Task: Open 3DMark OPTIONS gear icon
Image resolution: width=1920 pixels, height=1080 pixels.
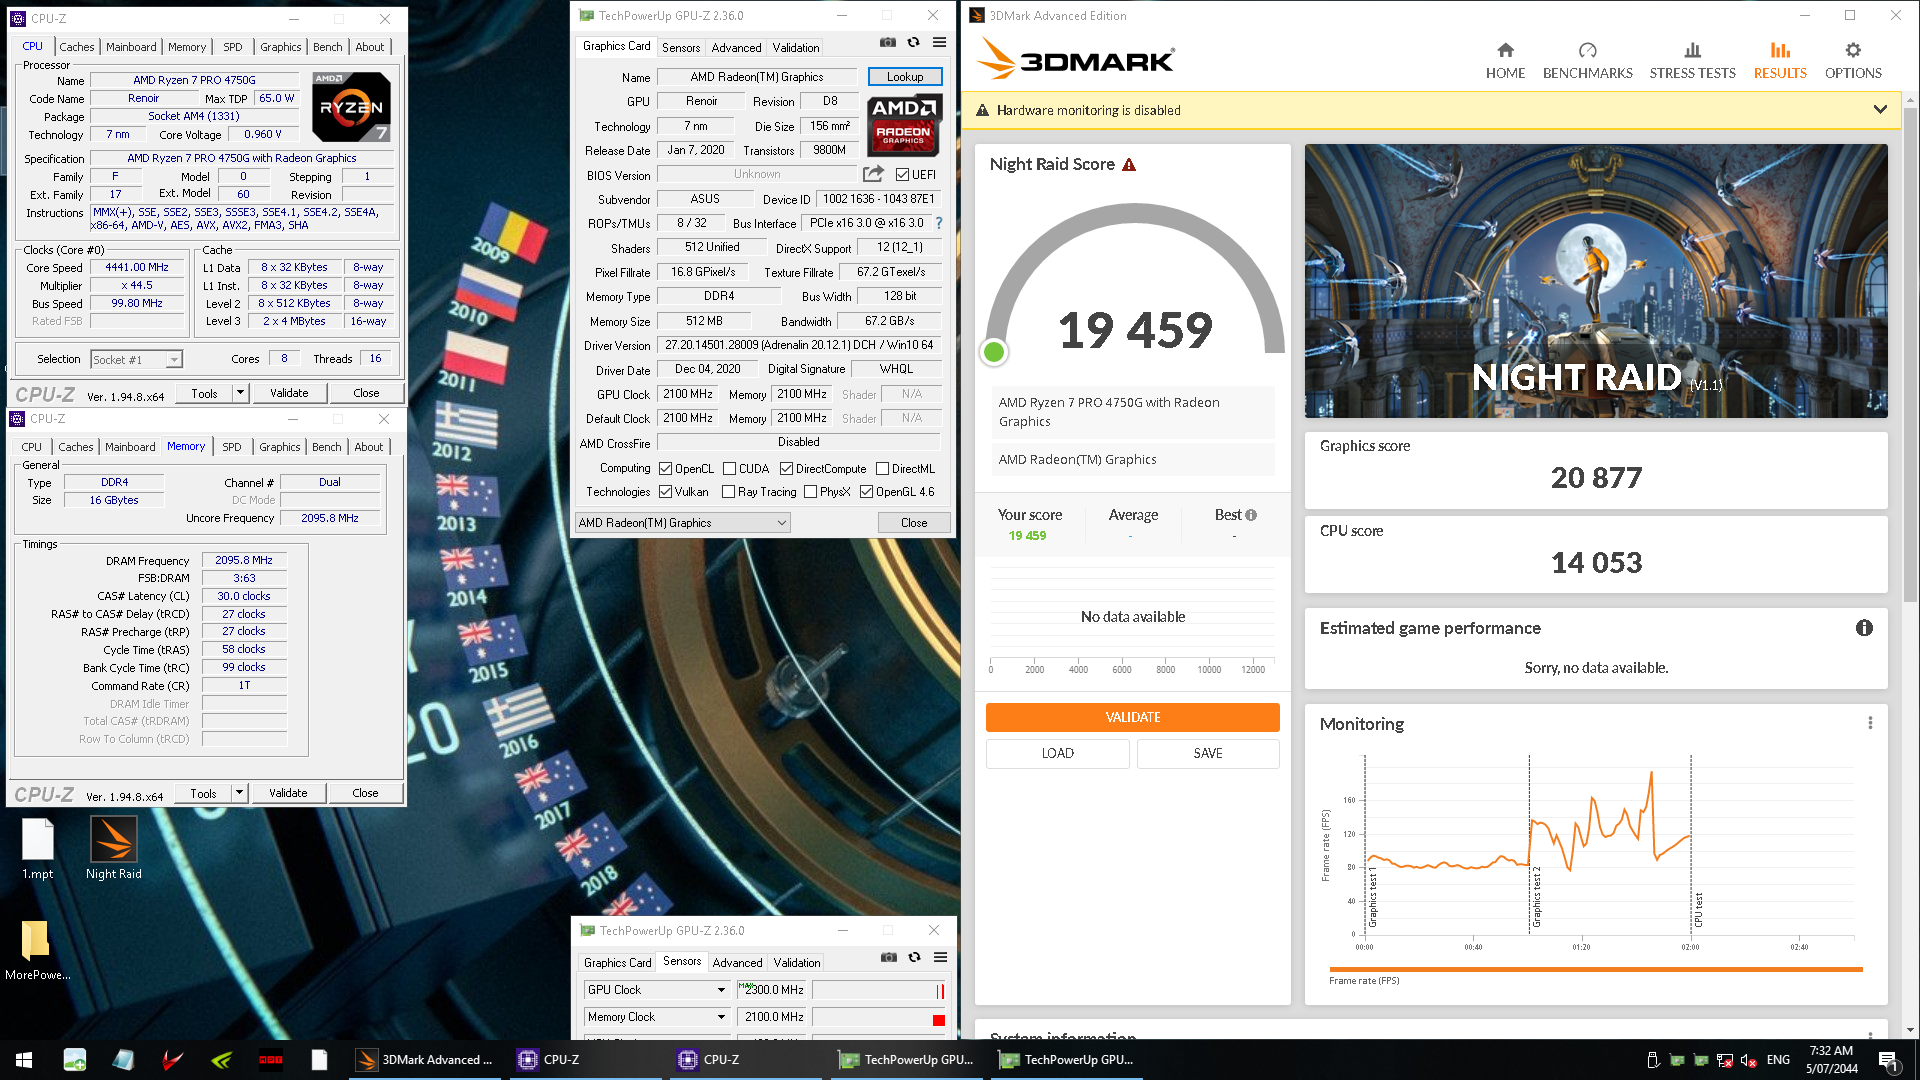Action: (1853, 50)
